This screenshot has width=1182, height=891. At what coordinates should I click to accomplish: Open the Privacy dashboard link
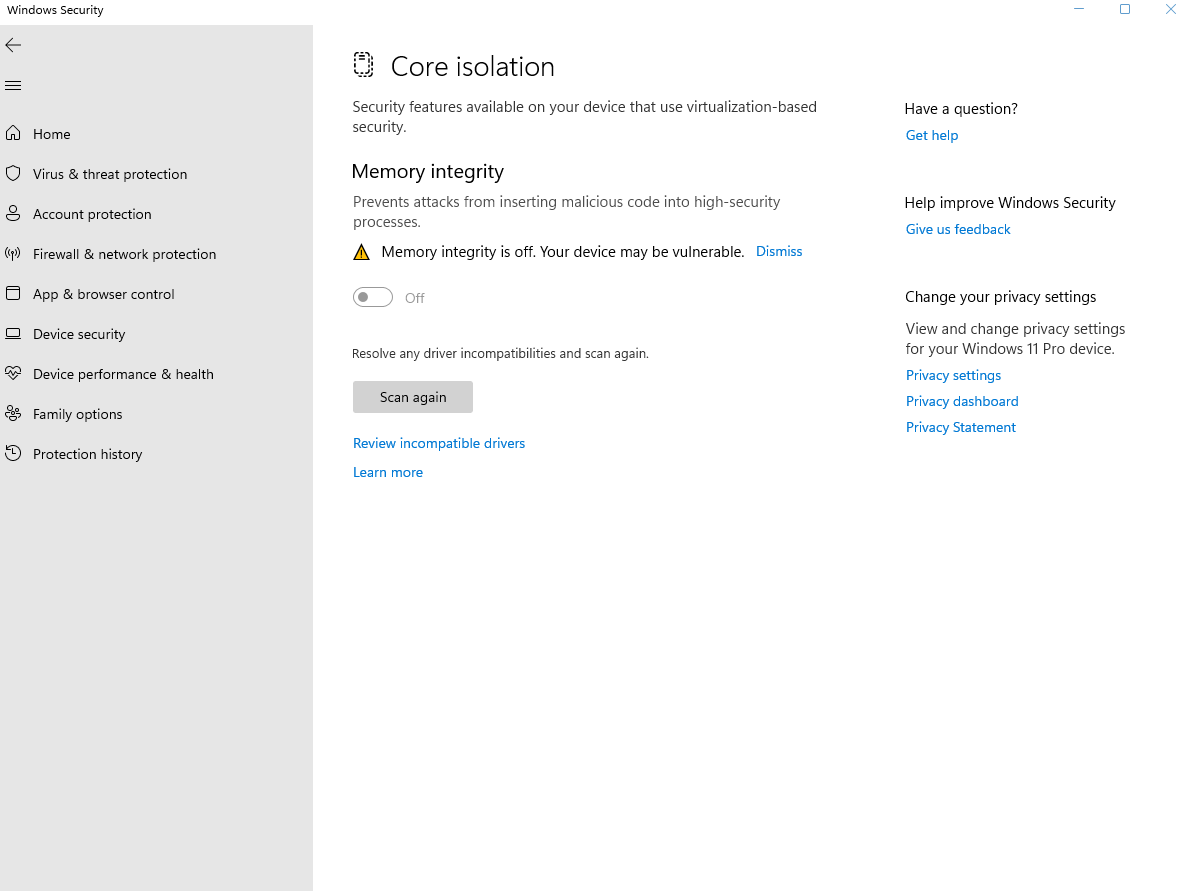pos(962,401)
